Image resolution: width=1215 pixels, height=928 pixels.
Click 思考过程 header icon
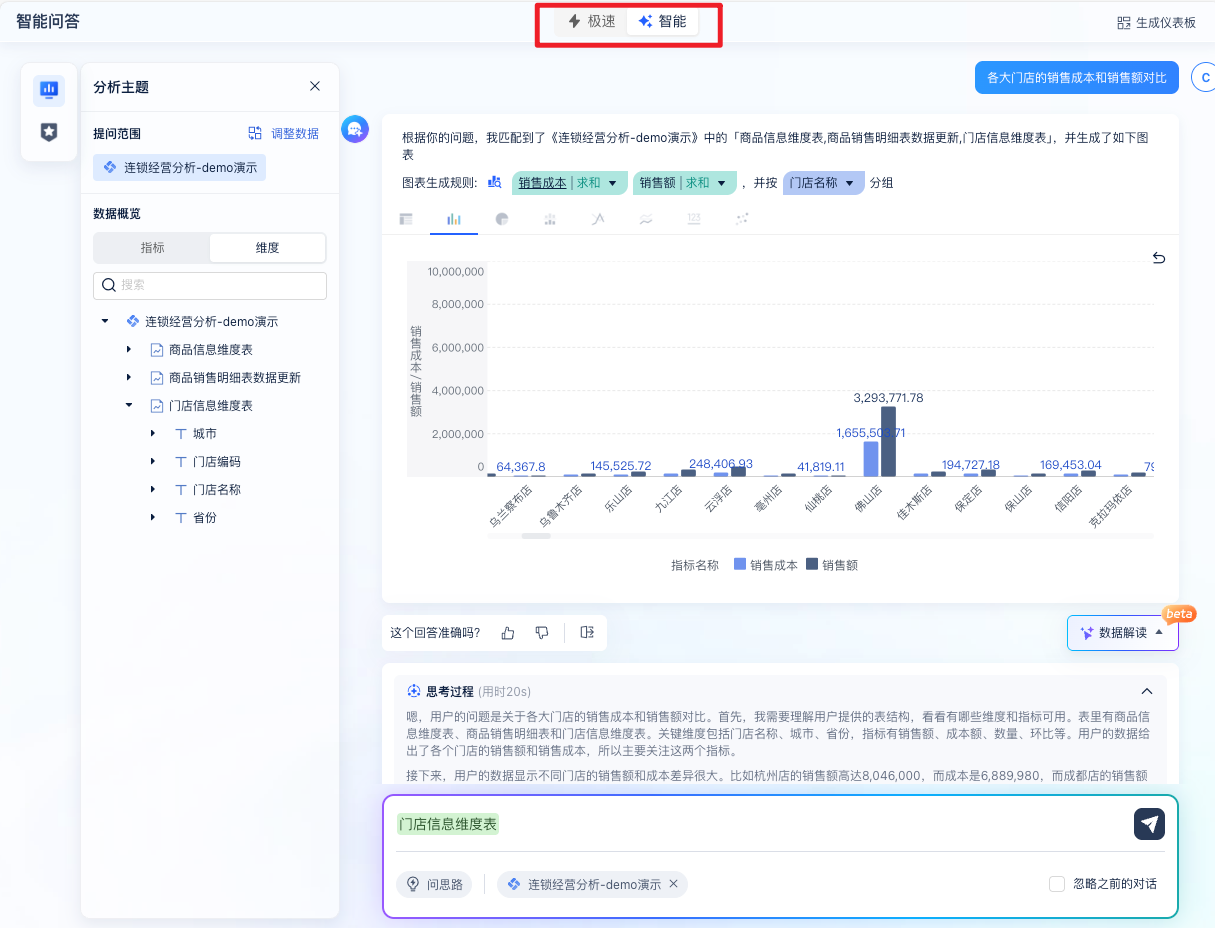coord(414,691)
